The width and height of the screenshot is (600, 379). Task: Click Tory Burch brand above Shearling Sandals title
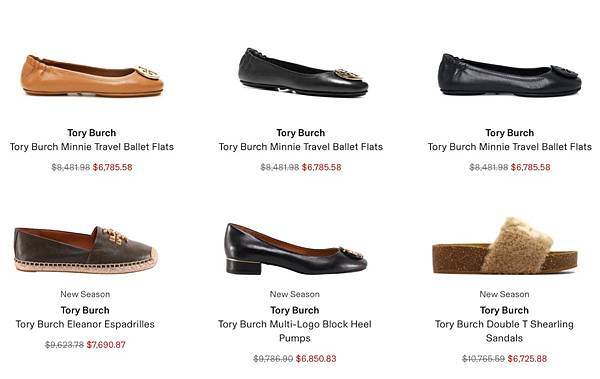[x=504, y=310]
